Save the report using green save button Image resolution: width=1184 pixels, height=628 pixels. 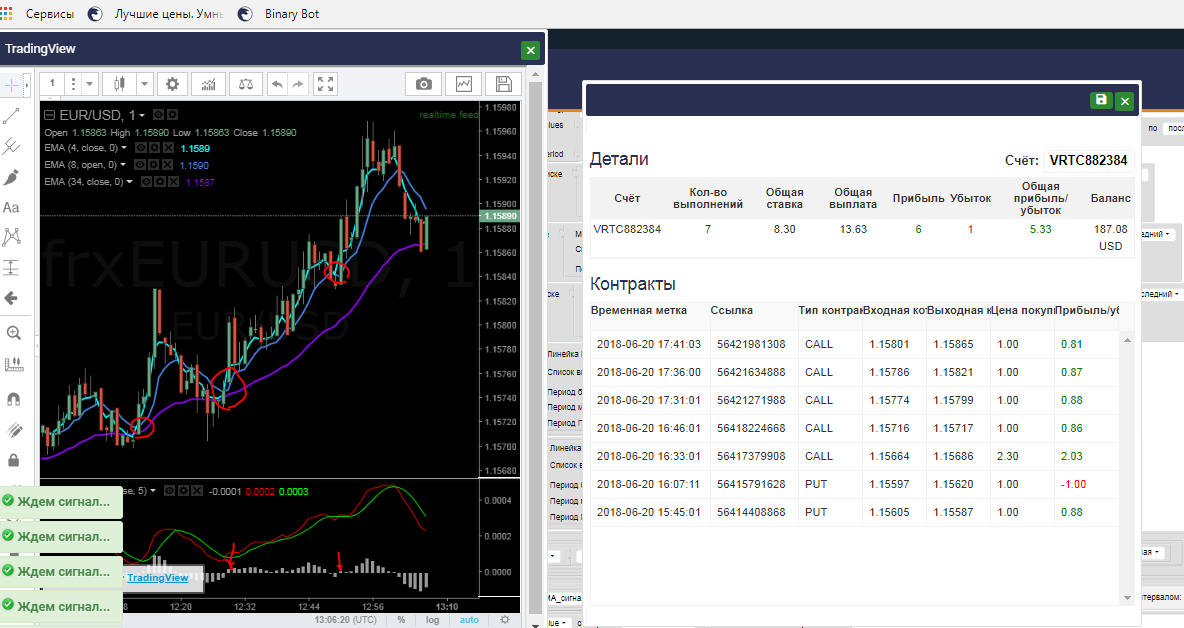pyautogui.click(x=1101, y=100)
